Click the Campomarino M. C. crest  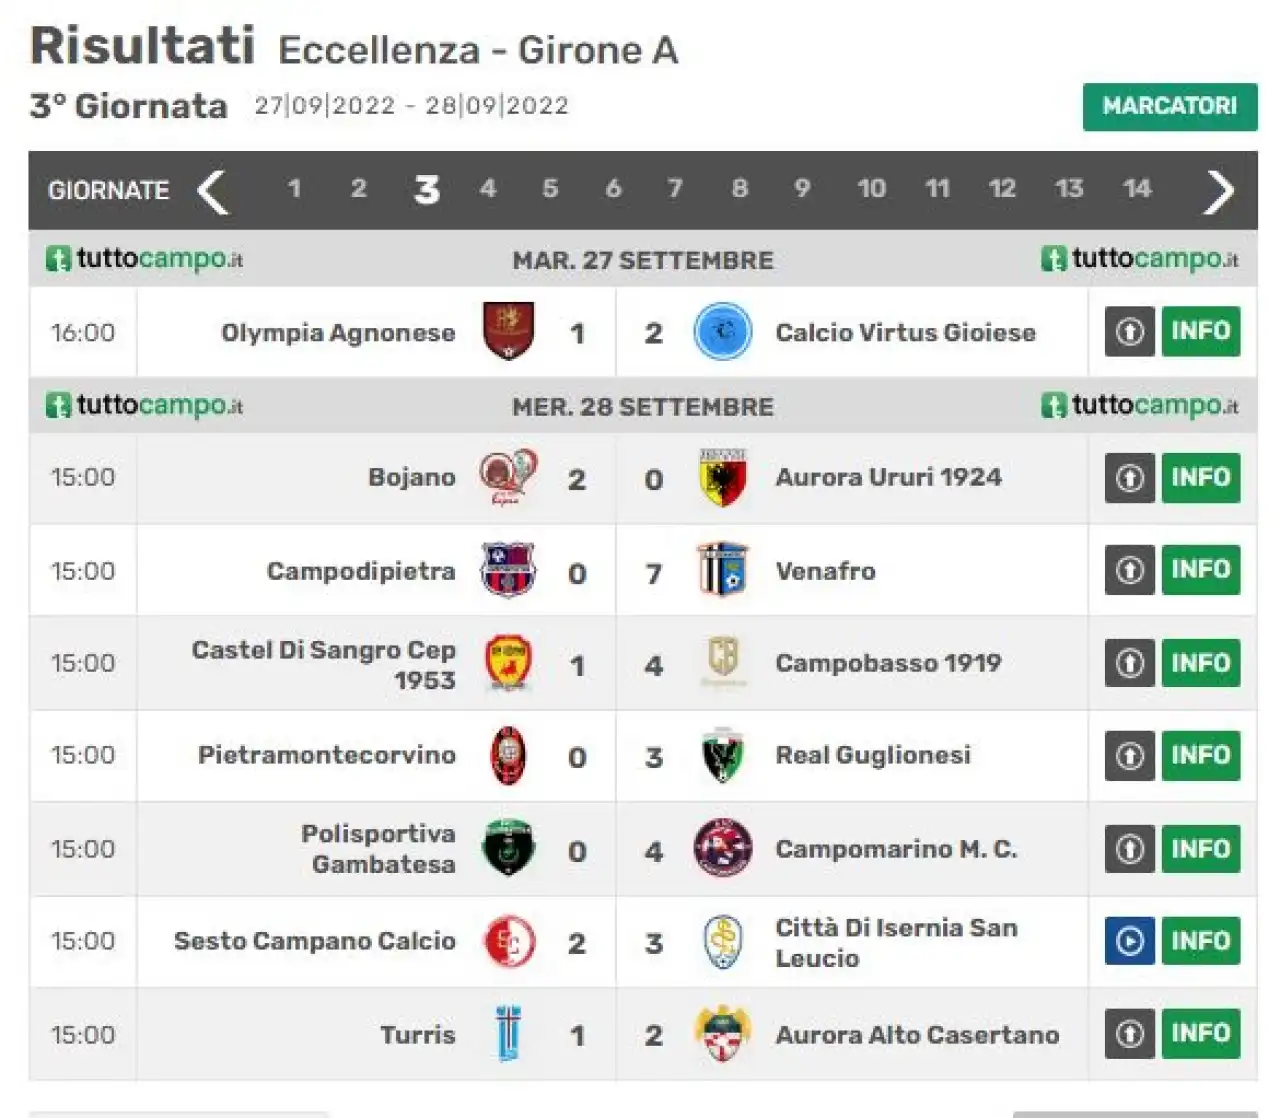722,848
